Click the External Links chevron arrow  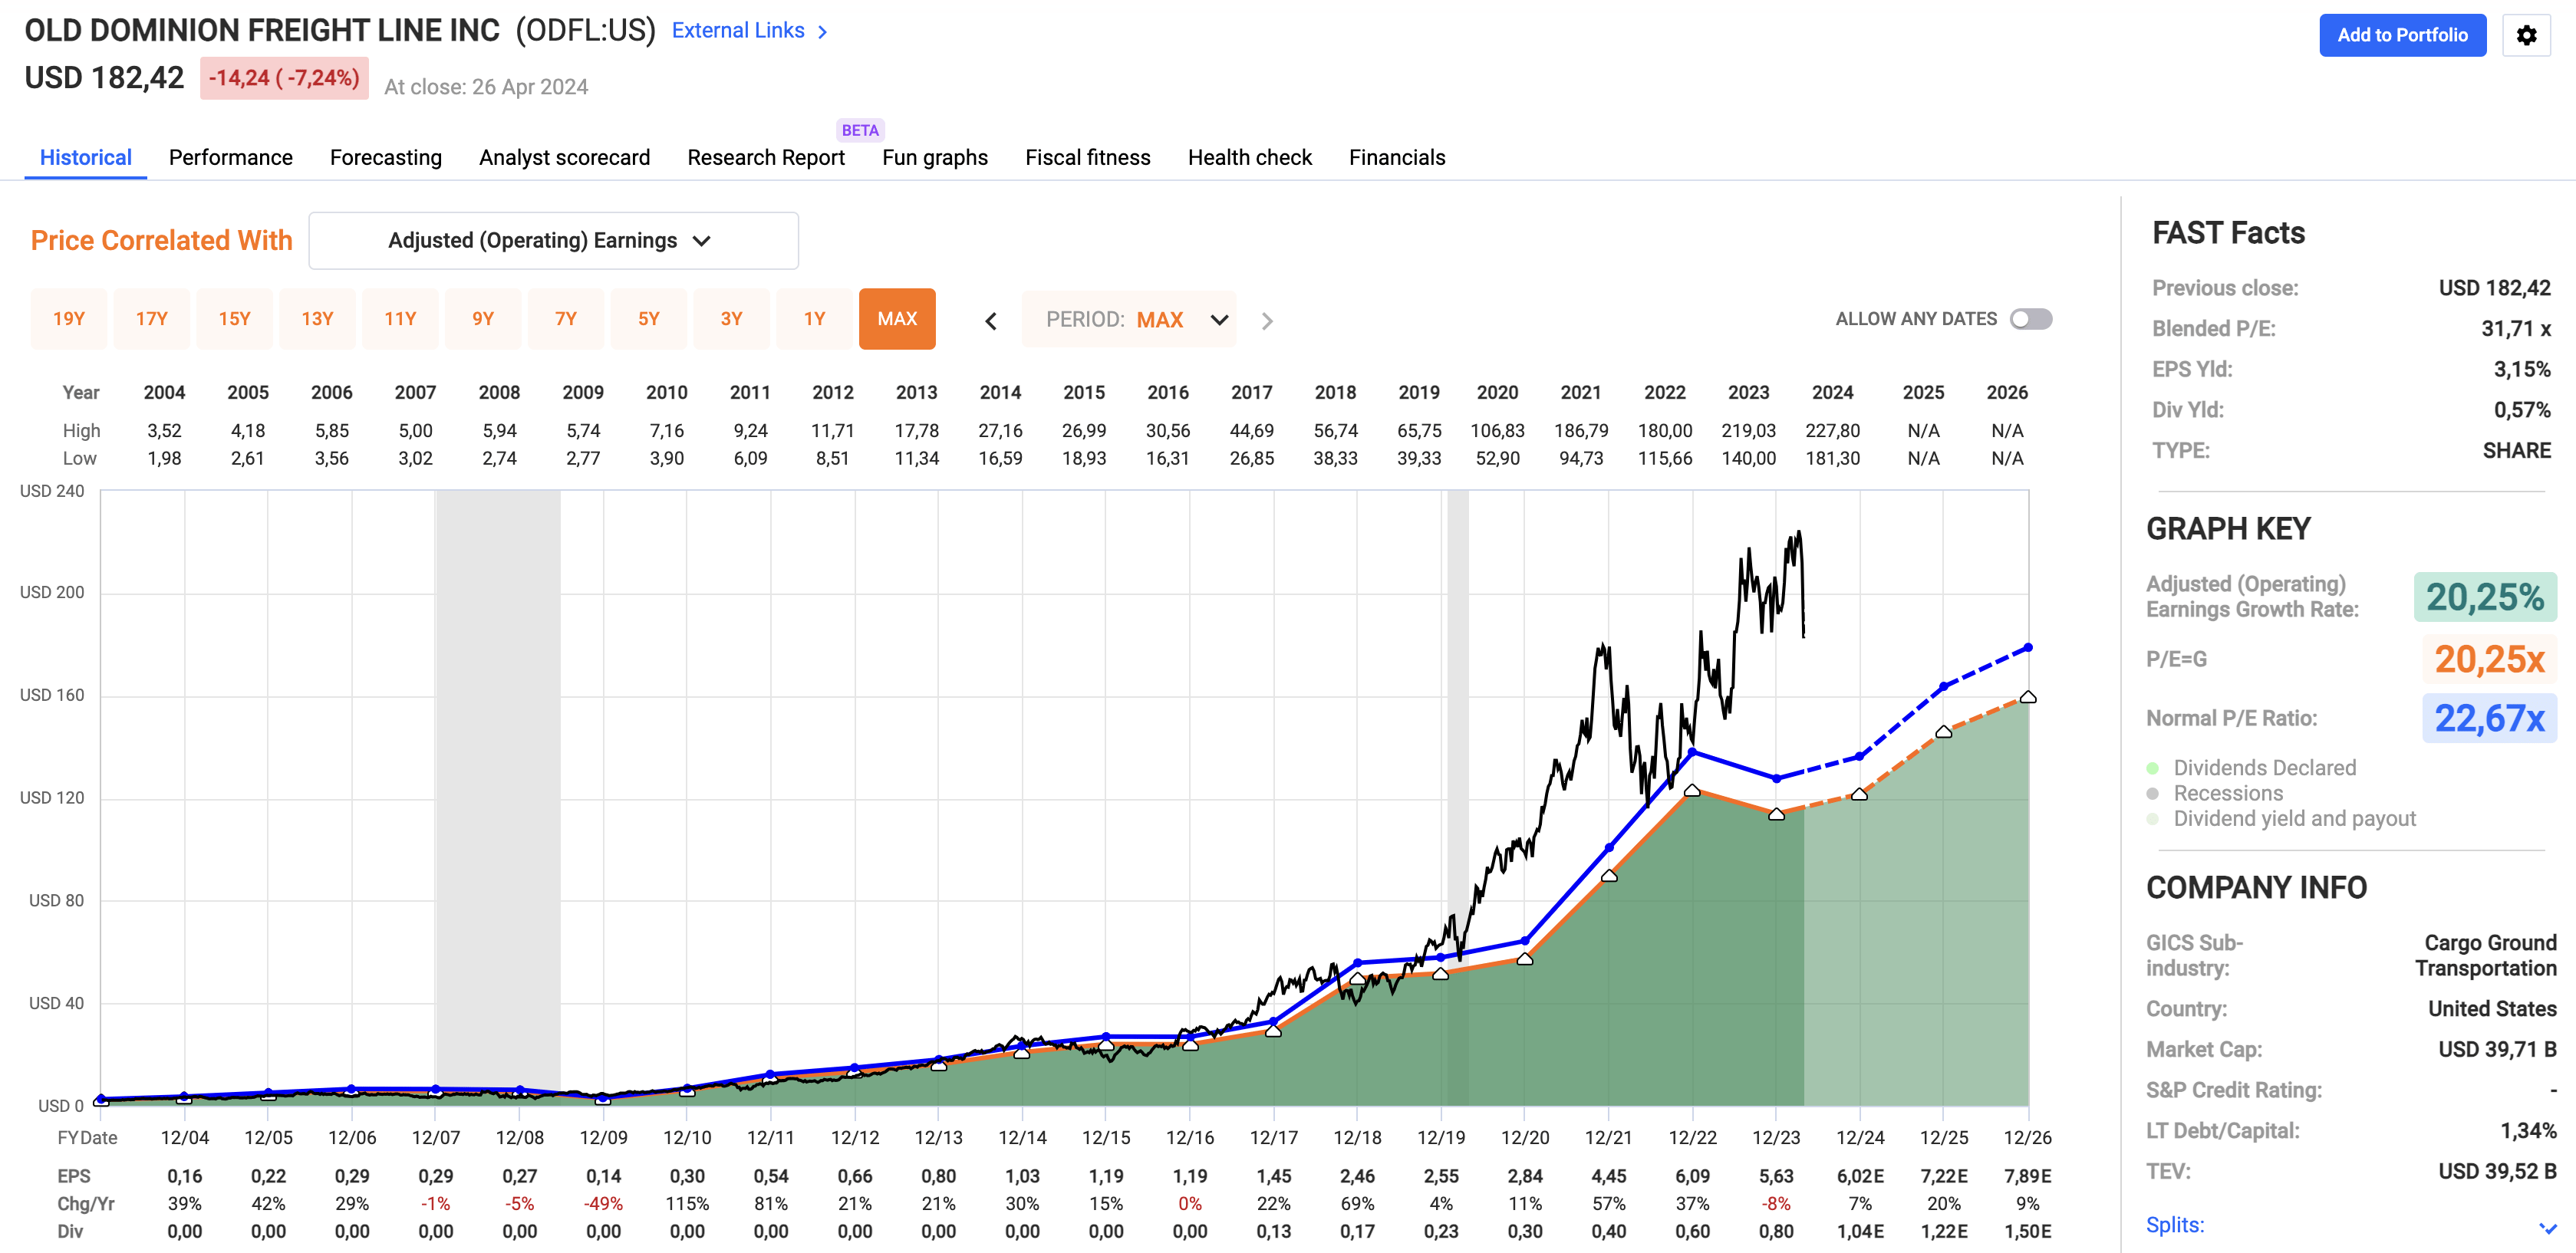point(823,32)
